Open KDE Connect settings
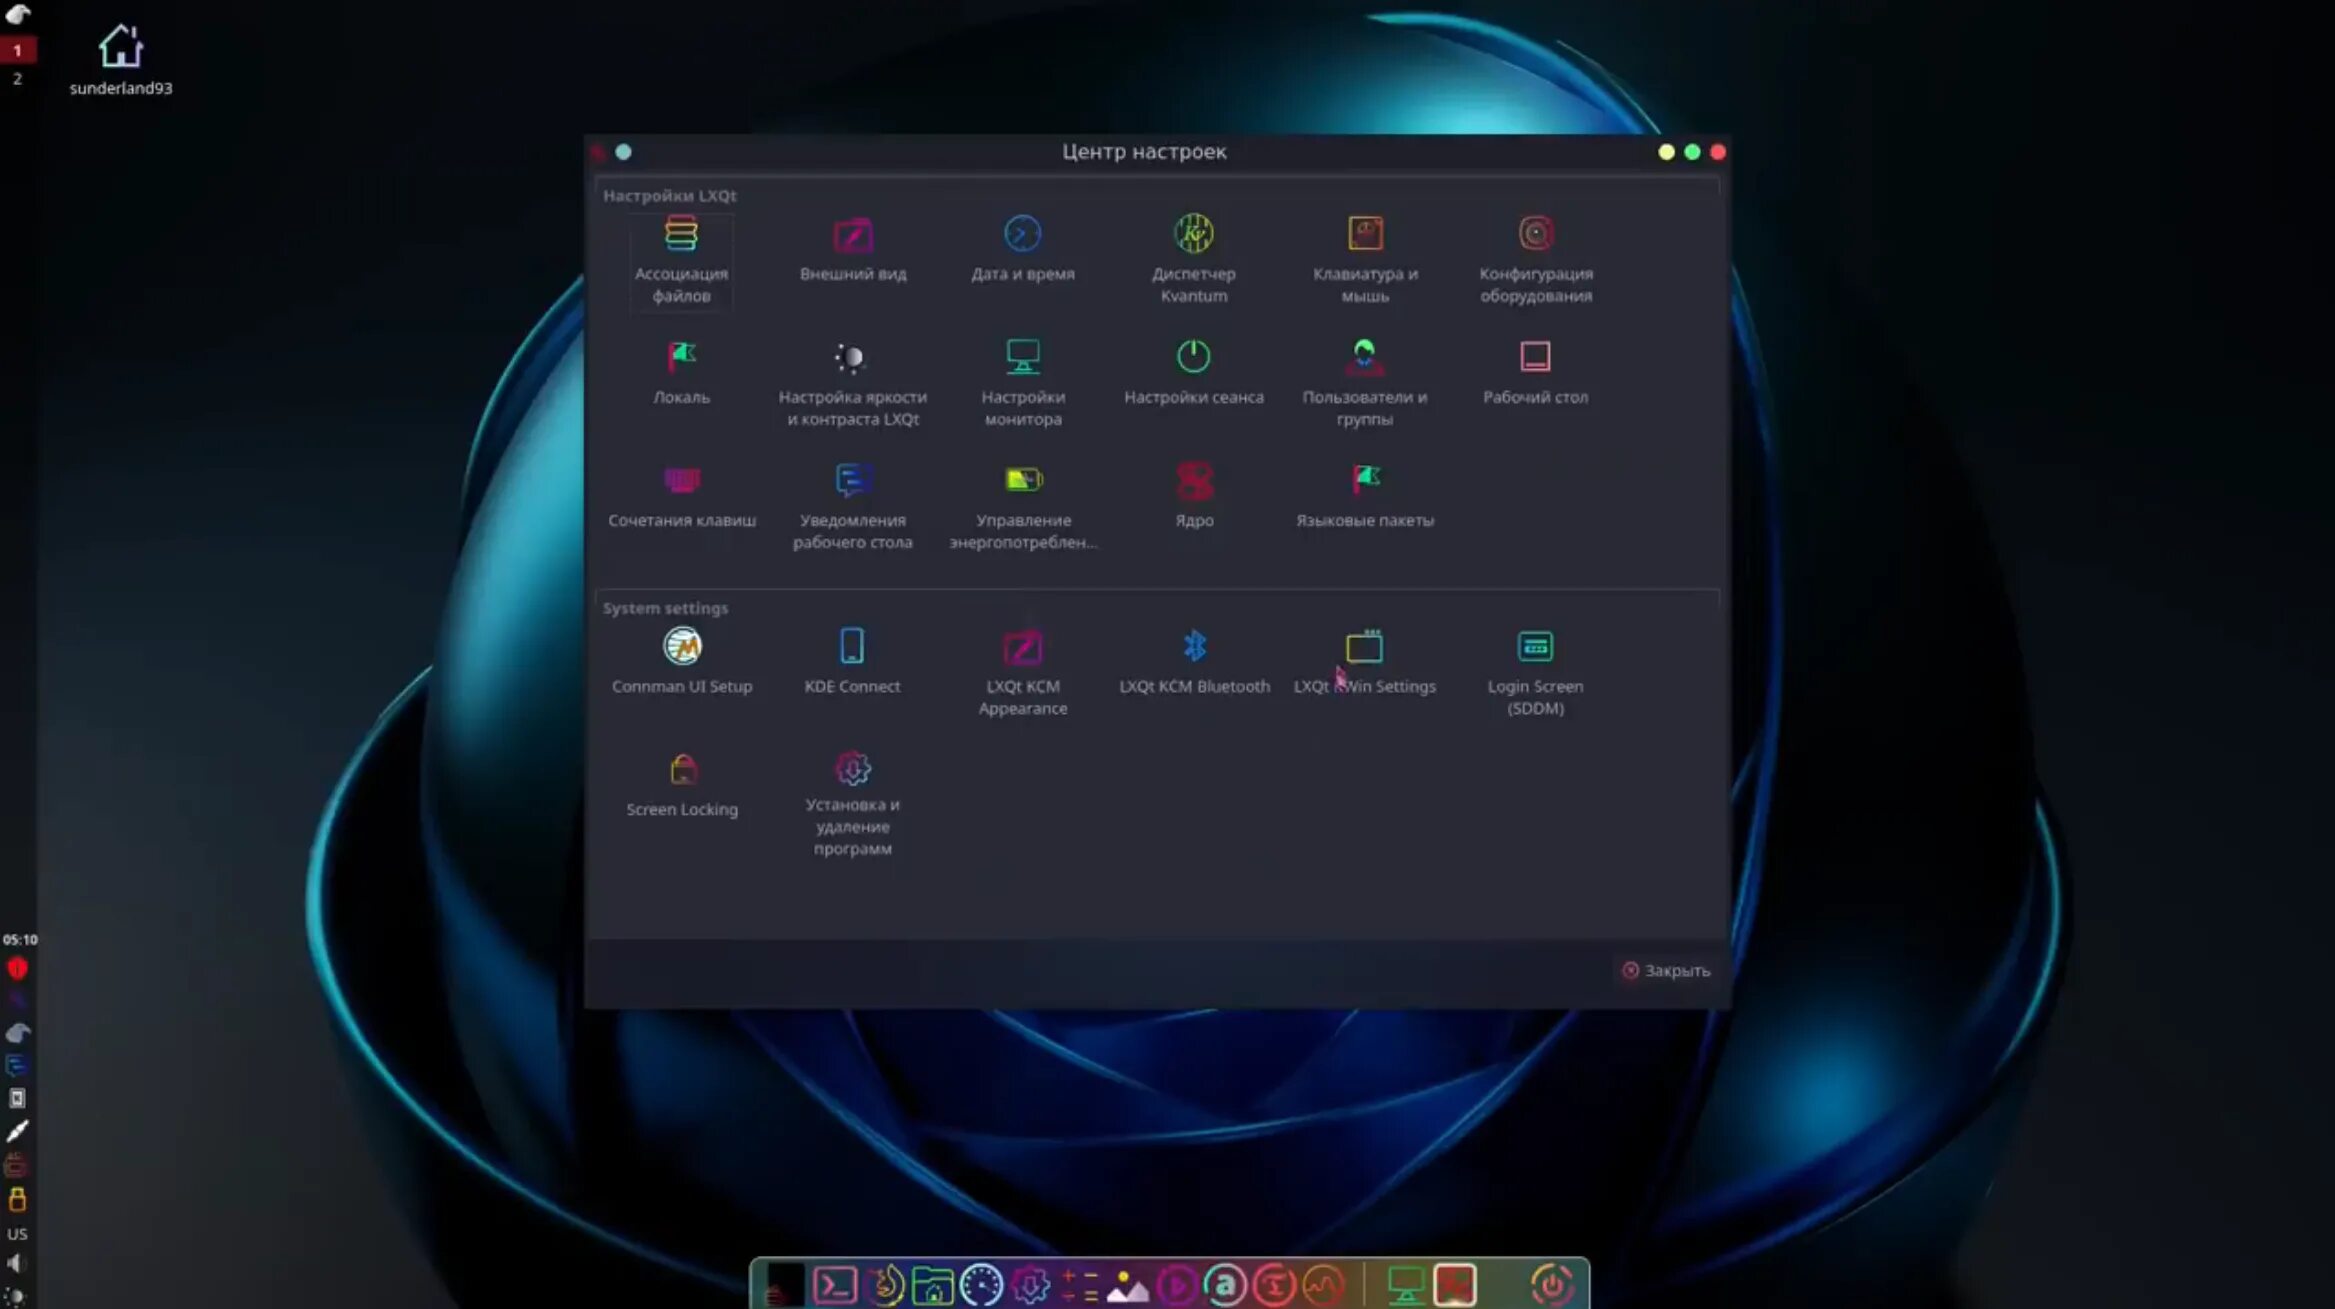The width and height of the screenshot is (2335, 1309). [x=852, y=661]
